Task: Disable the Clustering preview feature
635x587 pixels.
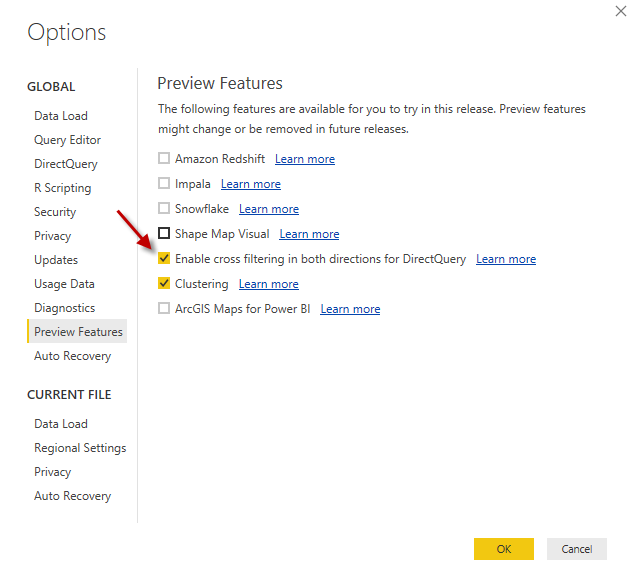Action: (164, 284)
